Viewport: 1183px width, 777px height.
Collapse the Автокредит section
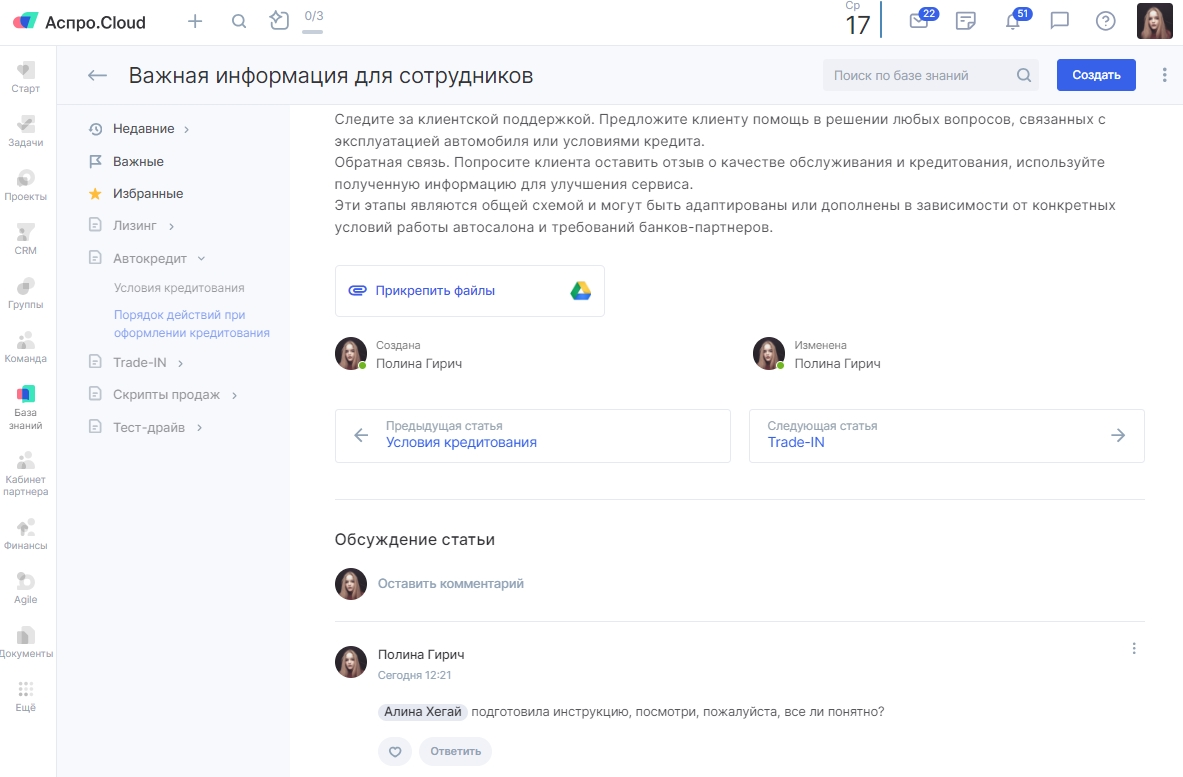201,258
